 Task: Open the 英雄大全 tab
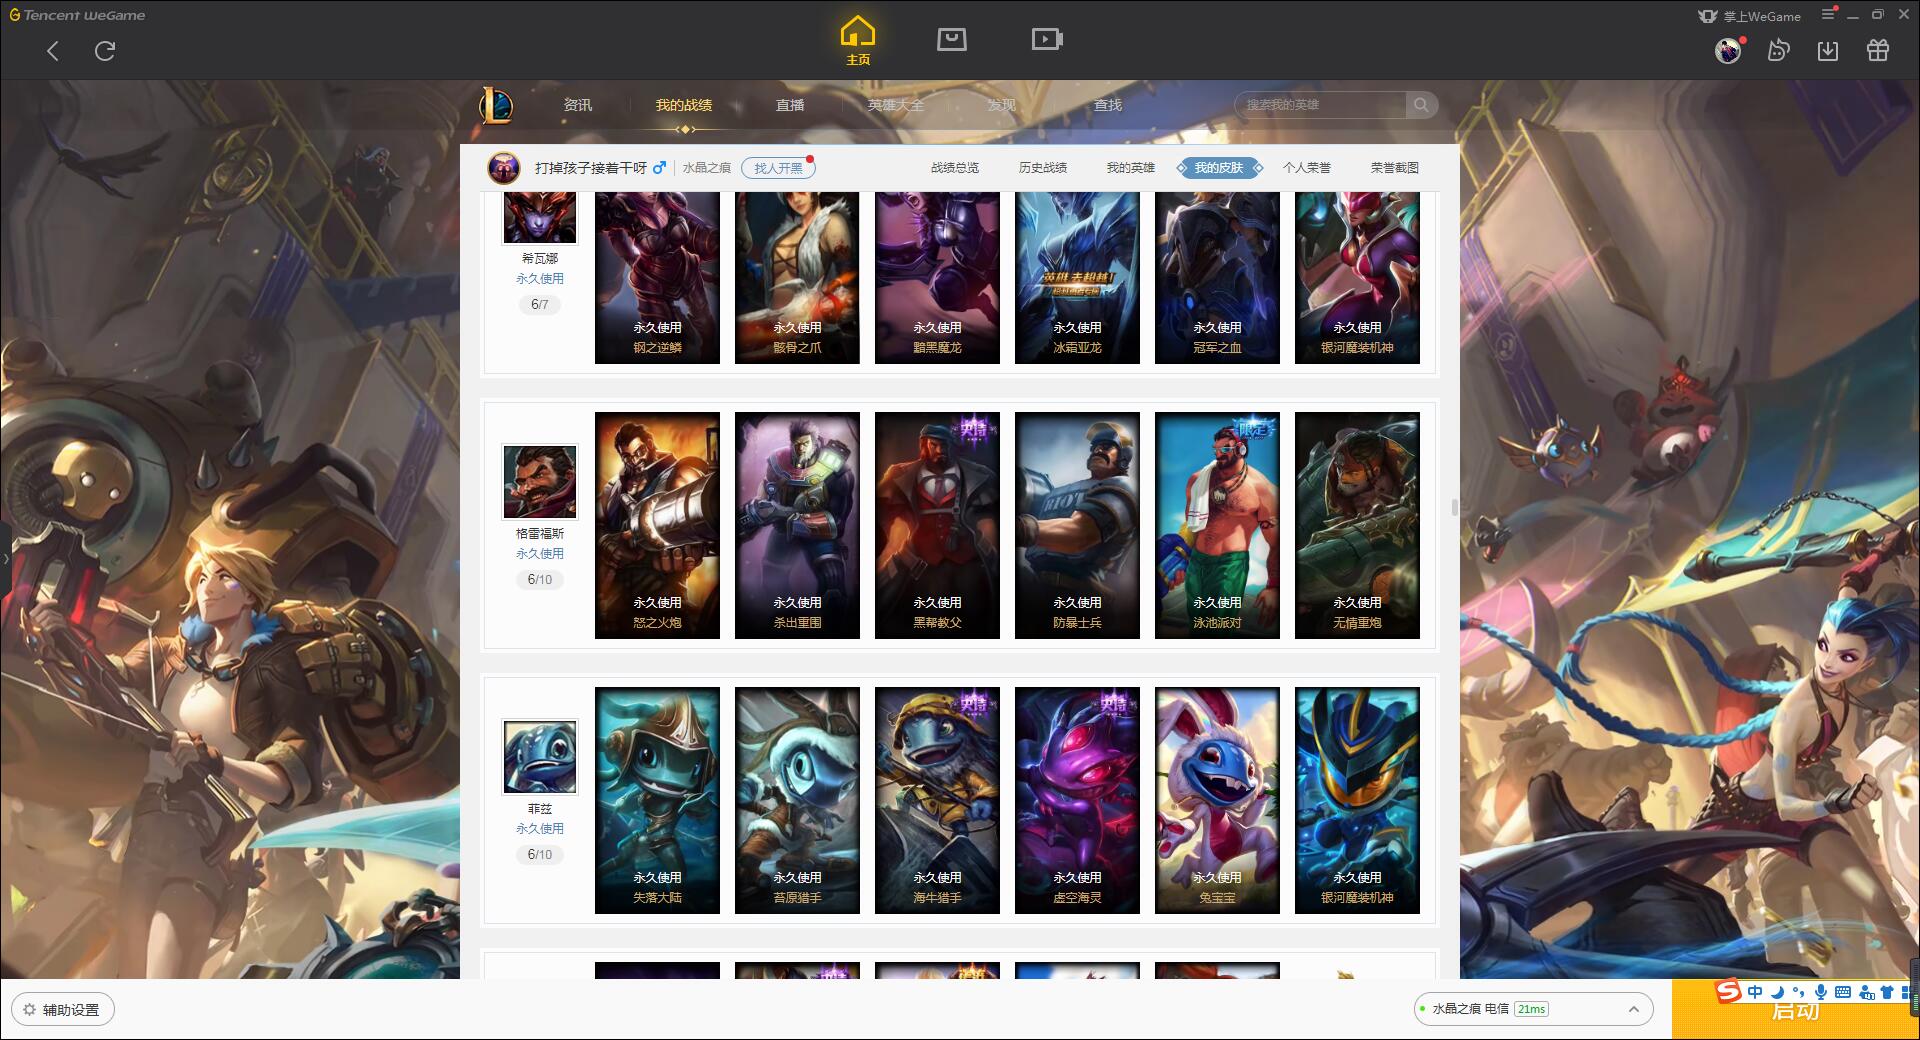point(896,105)
